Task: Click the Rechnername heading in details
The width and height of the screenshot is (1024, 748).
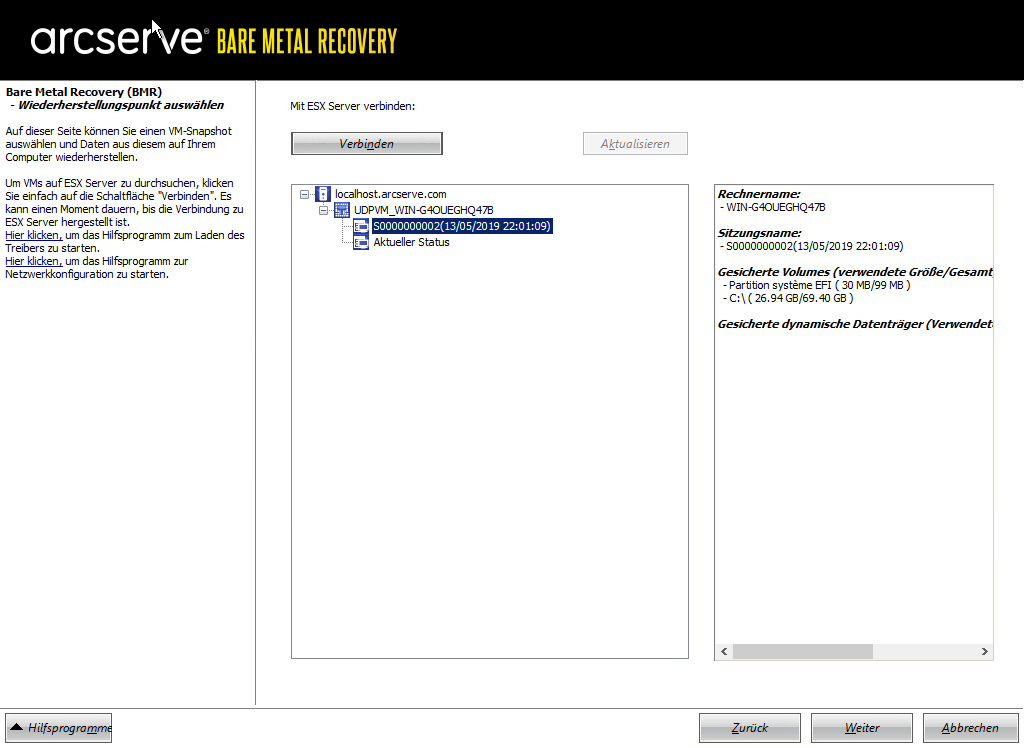Action: pos(759,194)
